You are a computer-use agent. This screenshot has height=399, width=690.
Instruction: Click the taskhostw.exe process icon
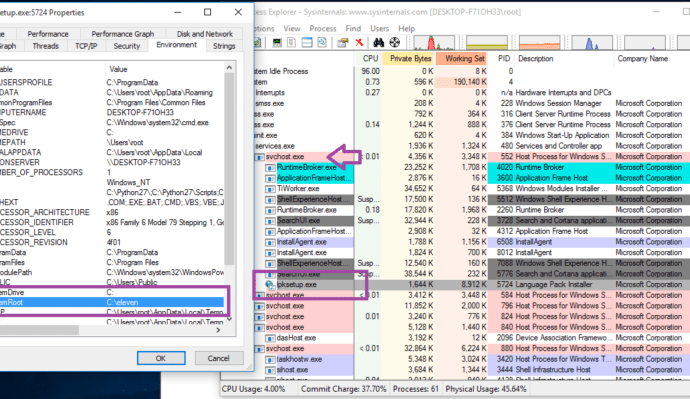coord(270,359)
